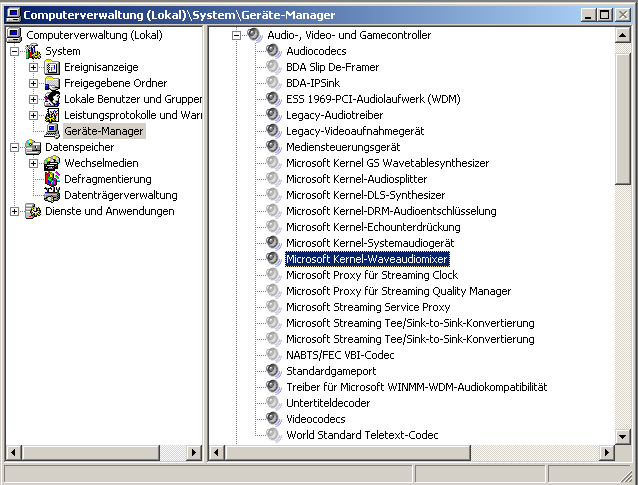
Task: Expand Lokale Benutzer und Gruppen
Action: tap(33, 100)
